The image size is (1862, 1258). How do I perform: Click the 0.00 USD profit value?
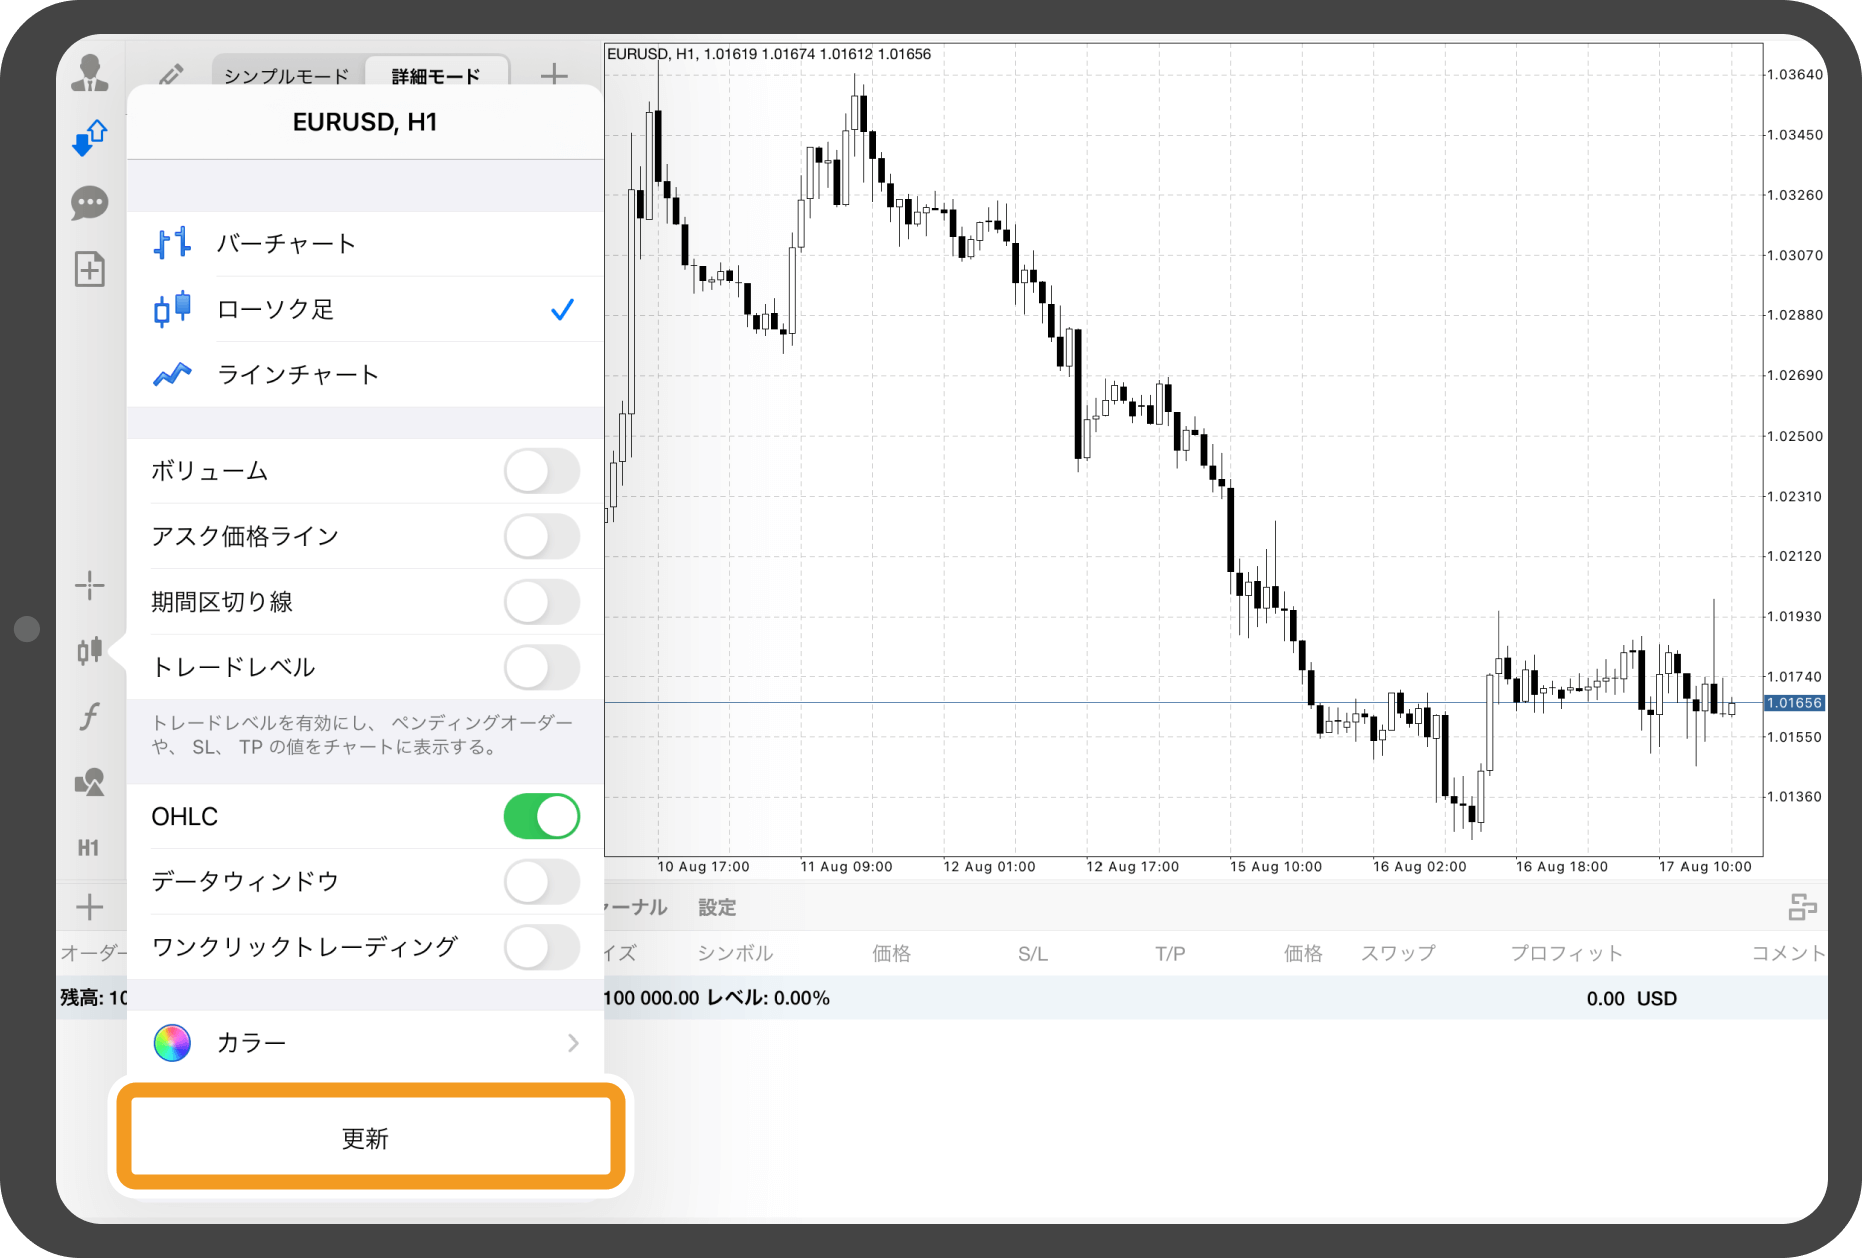(1631, 998)
